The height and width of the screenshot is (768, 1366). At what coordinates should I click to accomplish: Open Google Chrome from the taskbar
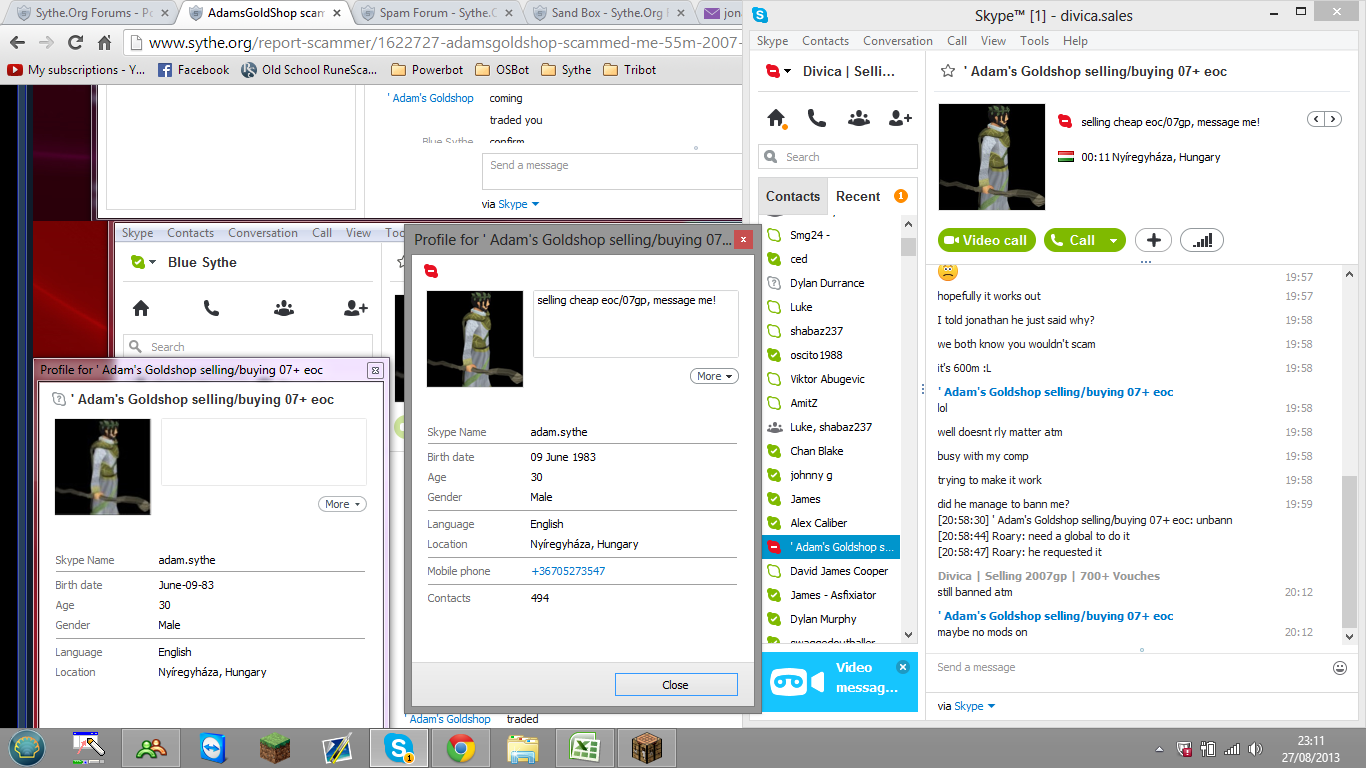[x=461, y=748]
